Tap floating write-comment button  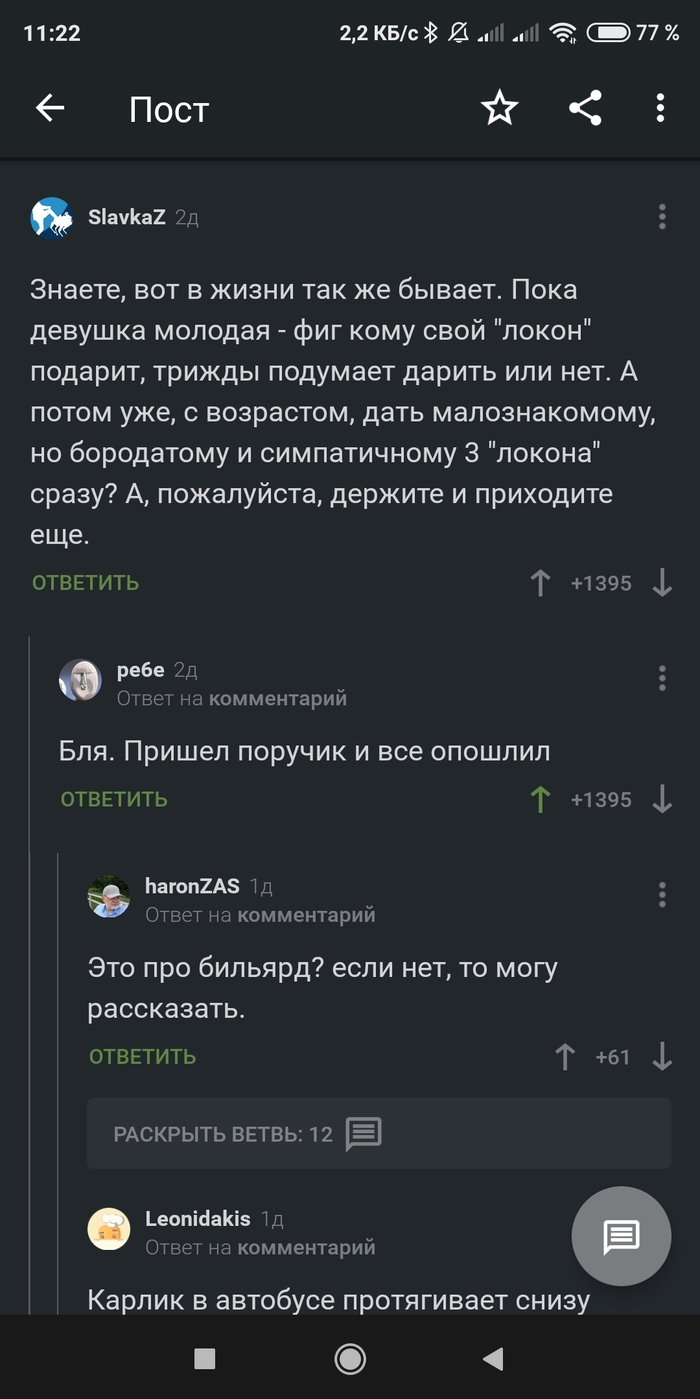[x=620, y=1237]
